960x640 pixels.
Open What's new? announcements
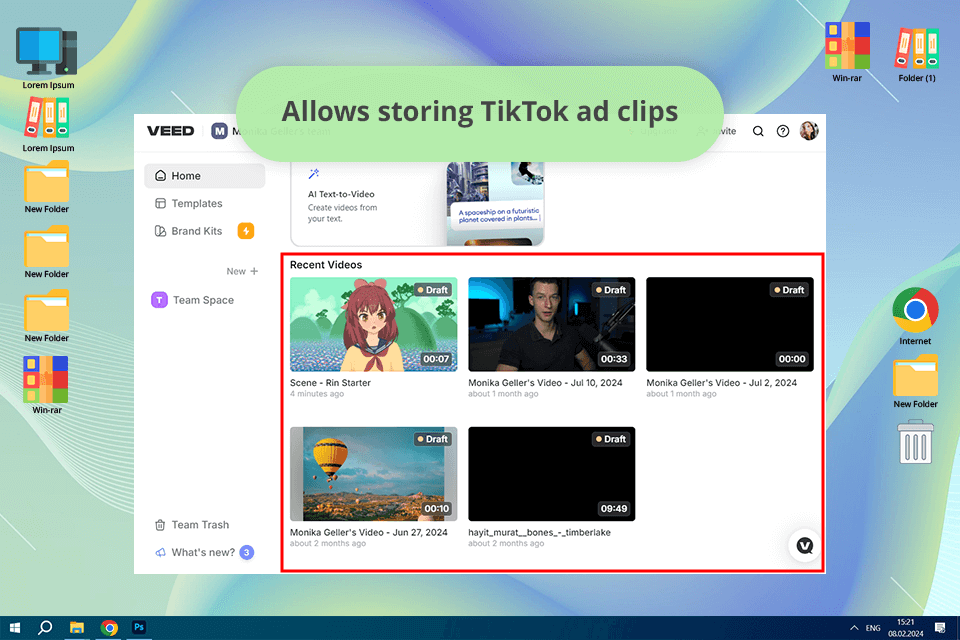pos(195,552)
